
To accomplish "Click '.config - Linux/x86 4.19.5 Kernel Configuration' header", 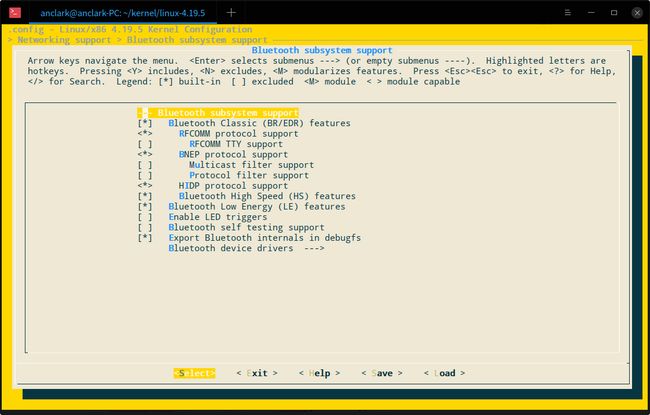I will click(130, 29).
